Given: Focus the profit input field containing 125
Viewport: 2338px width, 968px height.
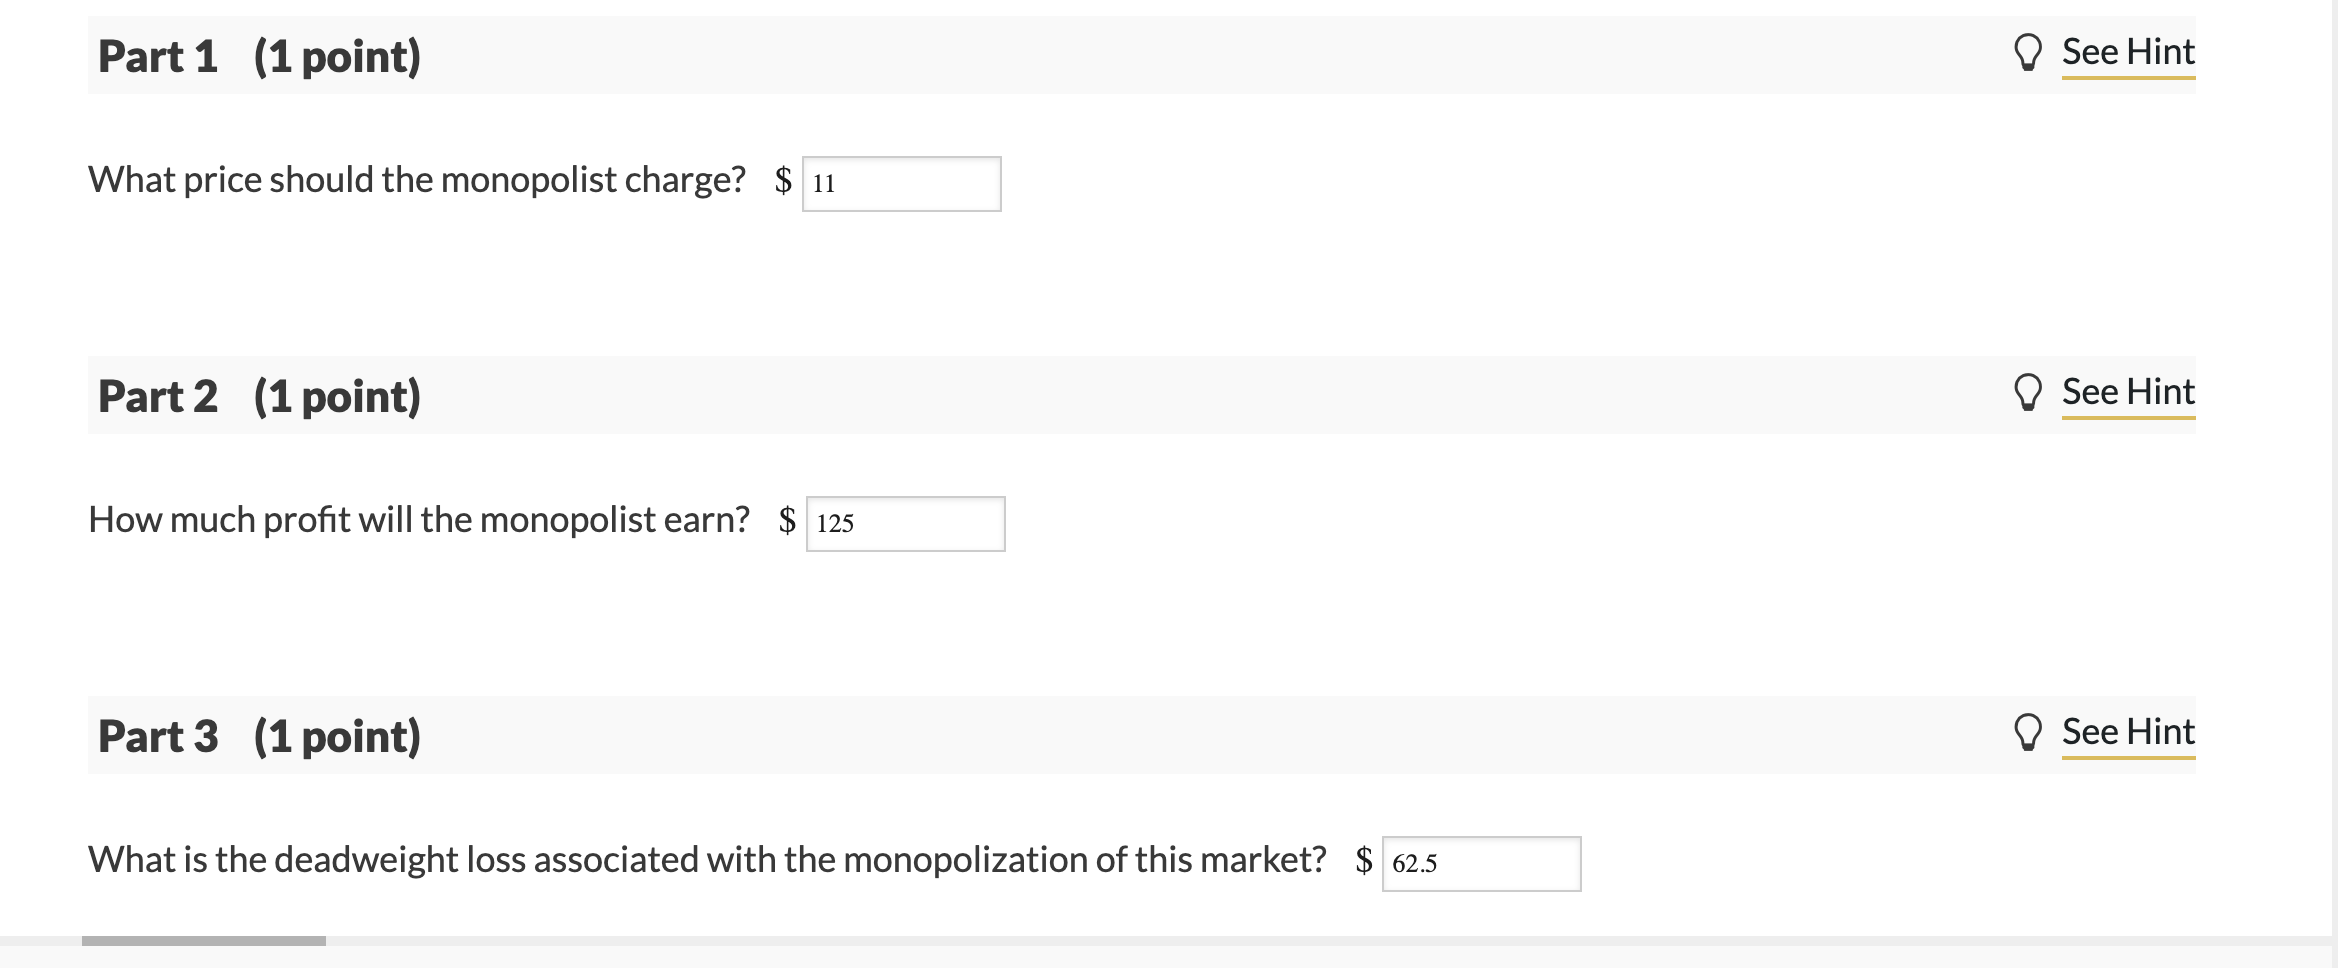Looking at the screenshot, I should click(905, 524).
